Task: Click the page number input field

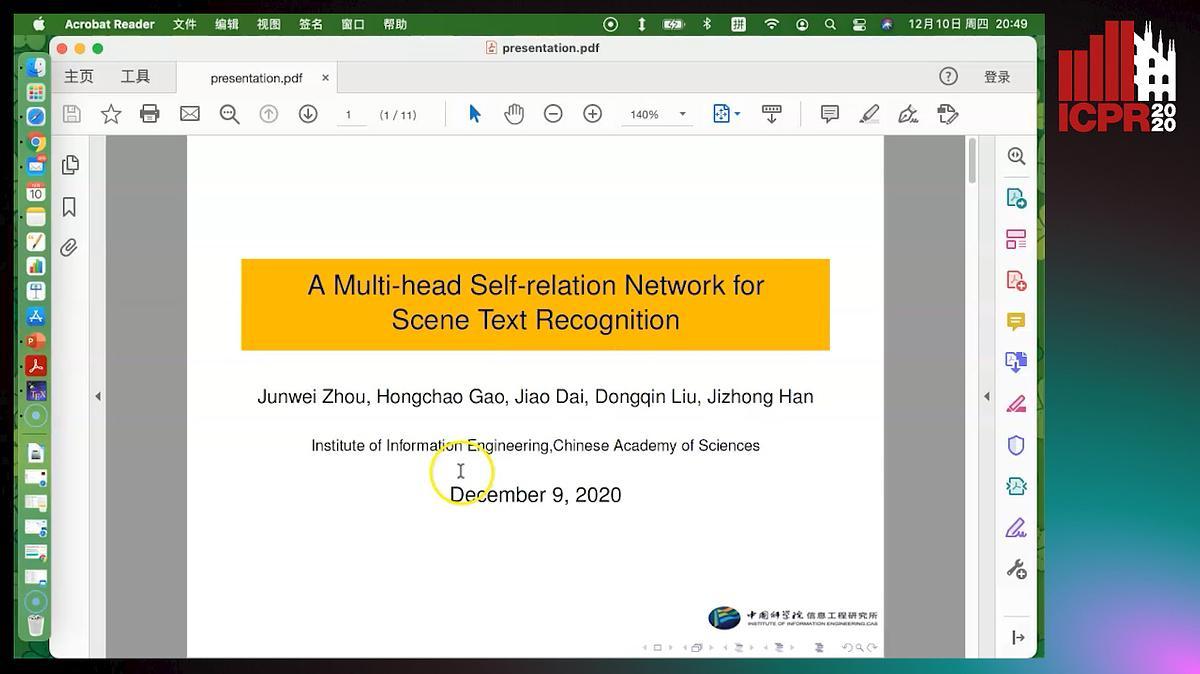Action: tap(349, 115)
